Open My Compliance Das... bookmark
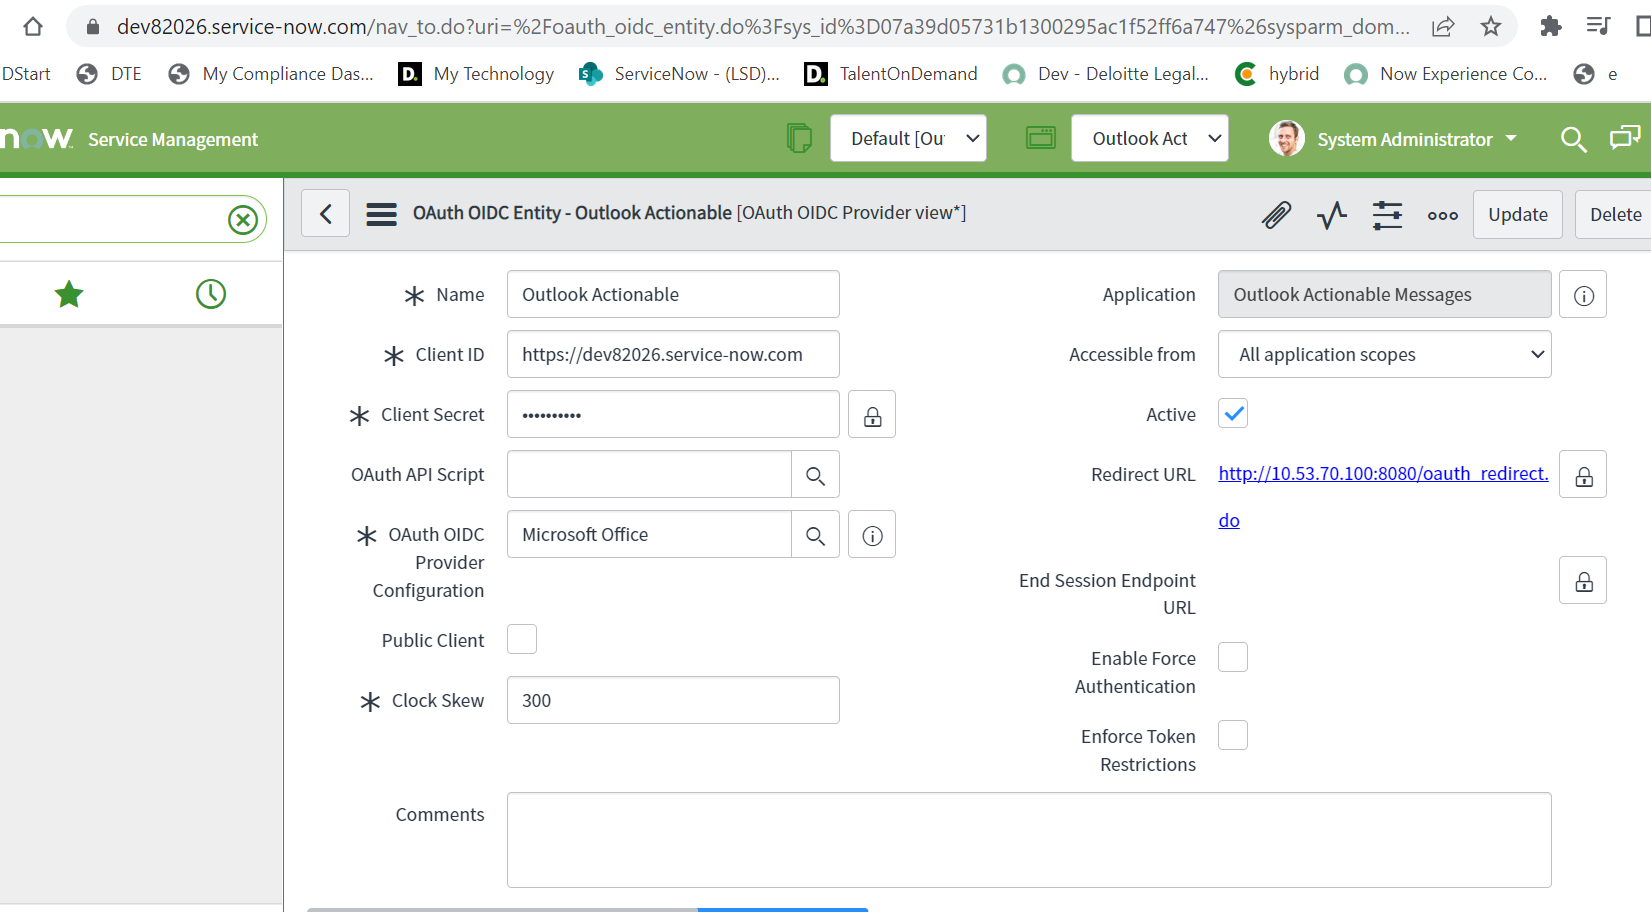 271,74
